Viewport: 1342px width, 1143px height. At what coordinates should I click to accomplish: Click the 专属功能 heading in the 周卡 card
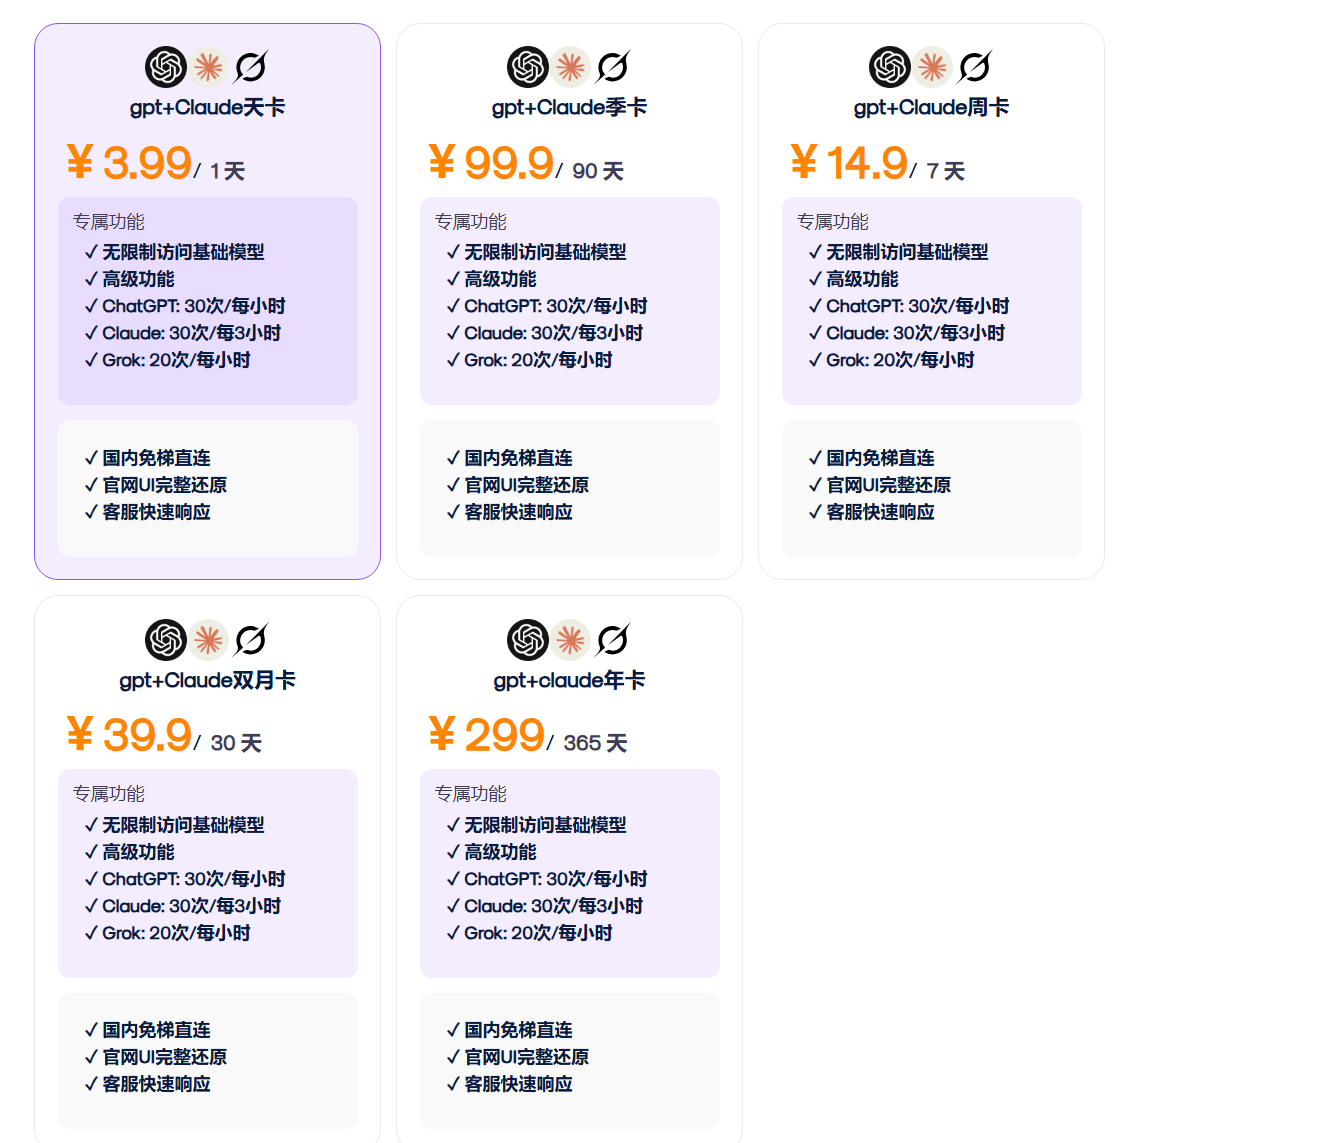click(x=833, y=222)
